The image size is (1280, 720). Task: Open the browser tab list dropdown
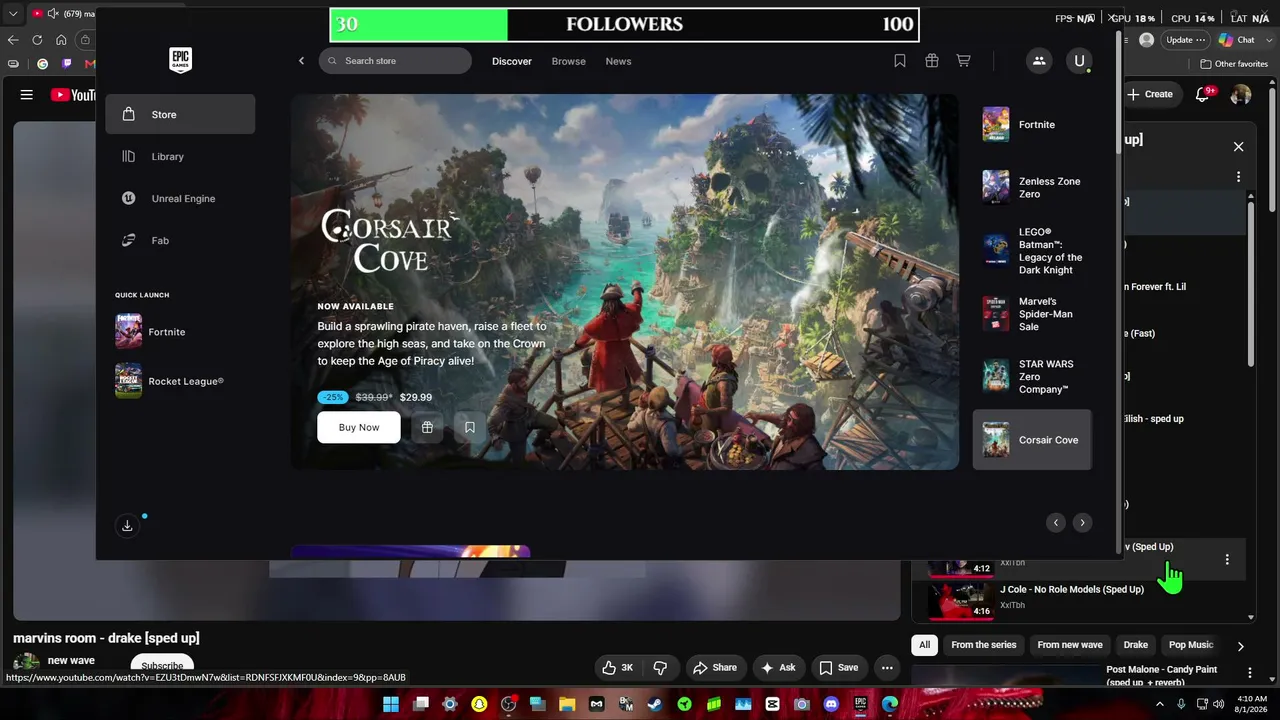pos(13,14)
